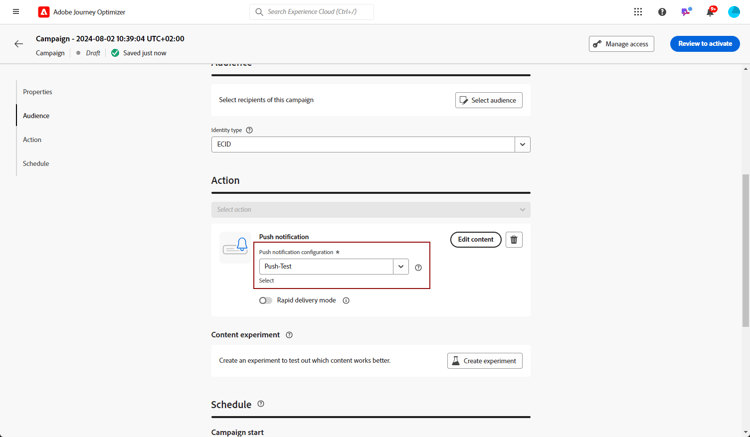Delete the push notification action

pyautogui.click(x=514, y=240)
